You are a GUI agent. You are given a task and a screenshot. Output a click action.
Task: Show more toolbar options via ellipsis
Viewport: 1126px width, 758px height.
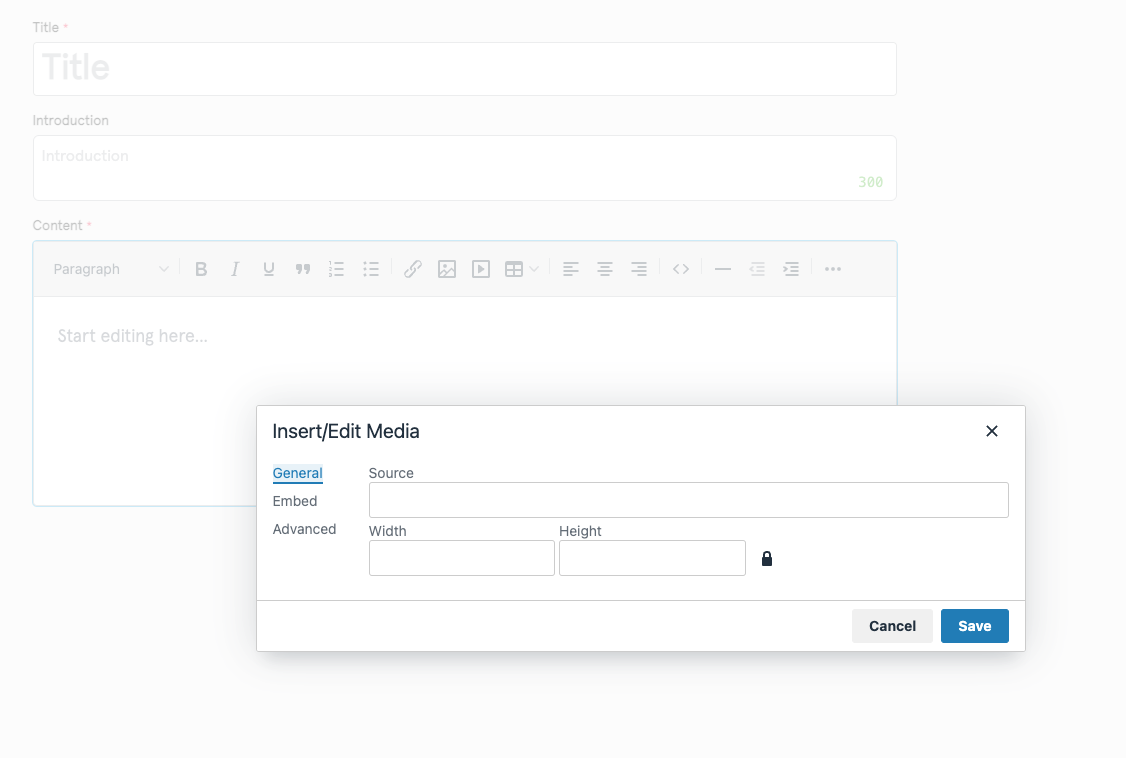coord(833,269)
